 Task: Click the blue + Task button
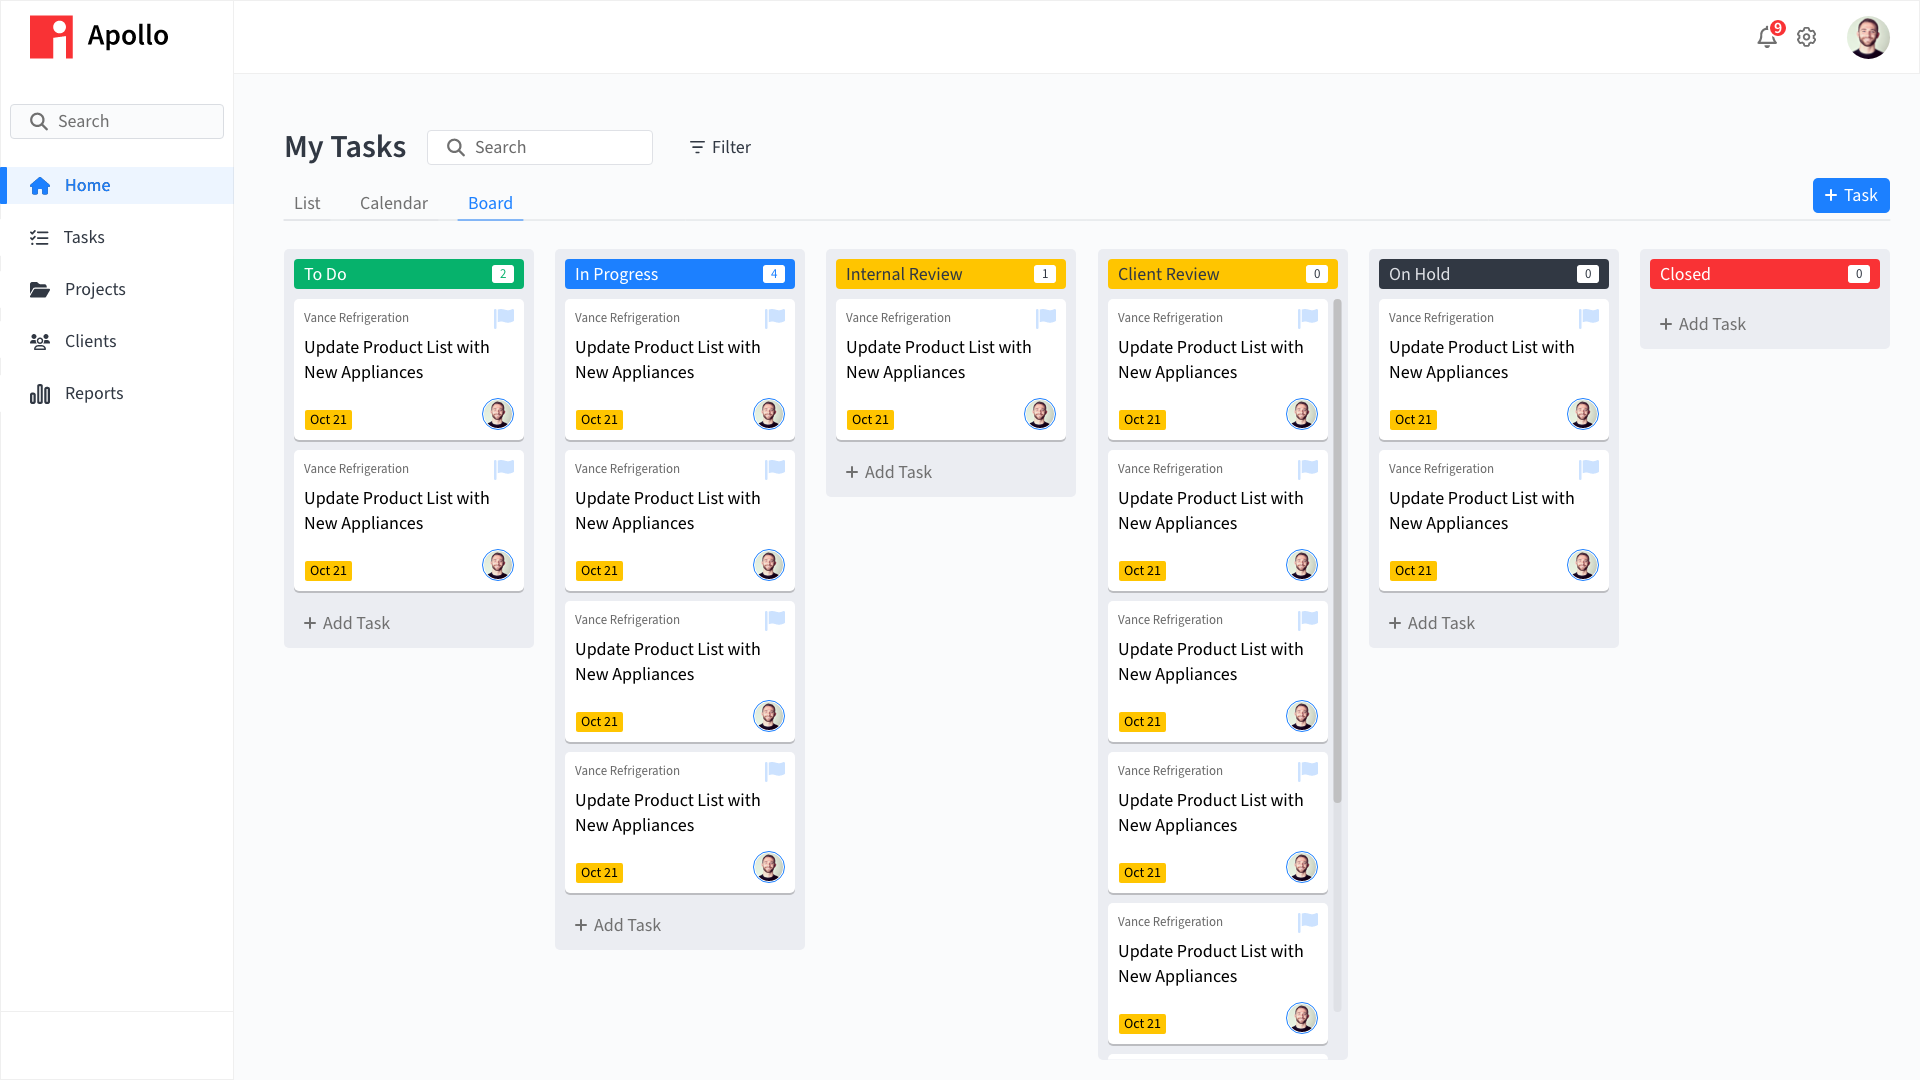(x=1850, y=195)
